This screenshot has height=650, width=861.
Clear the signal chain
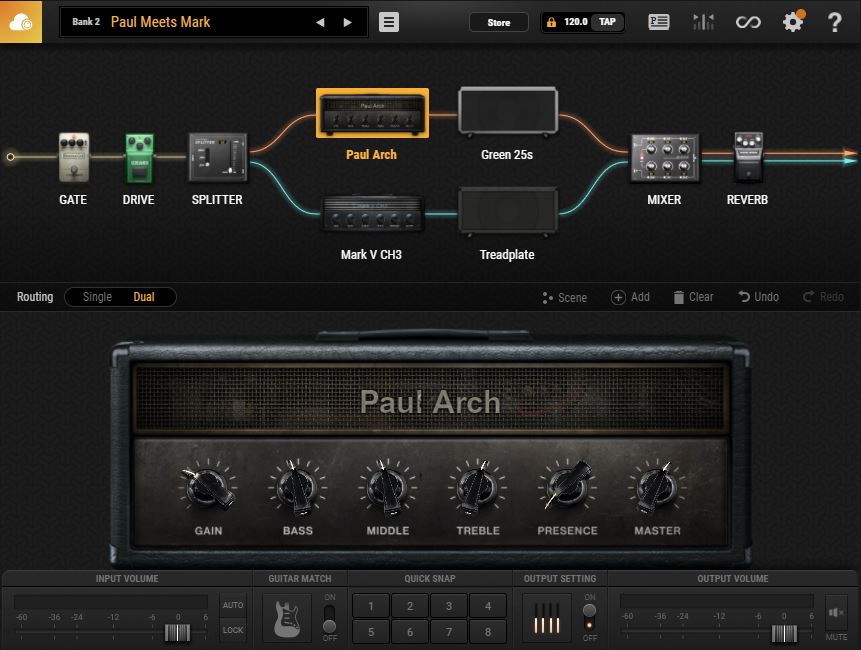tap(694, 297)
